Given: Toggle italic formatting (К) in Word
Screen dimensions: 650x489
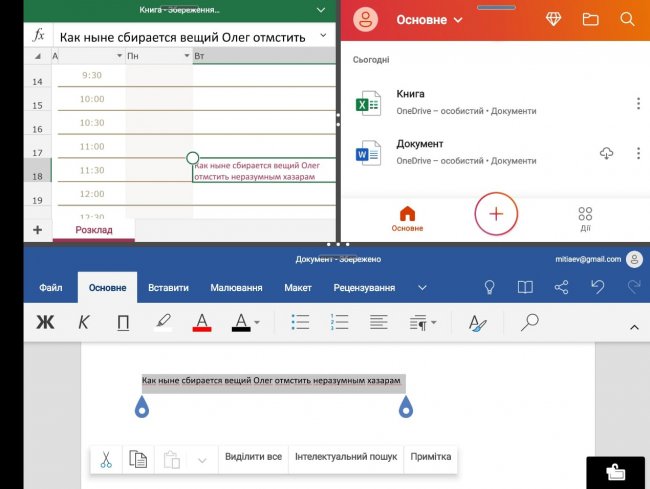Looking at the screenshot, I should point(84,322).
